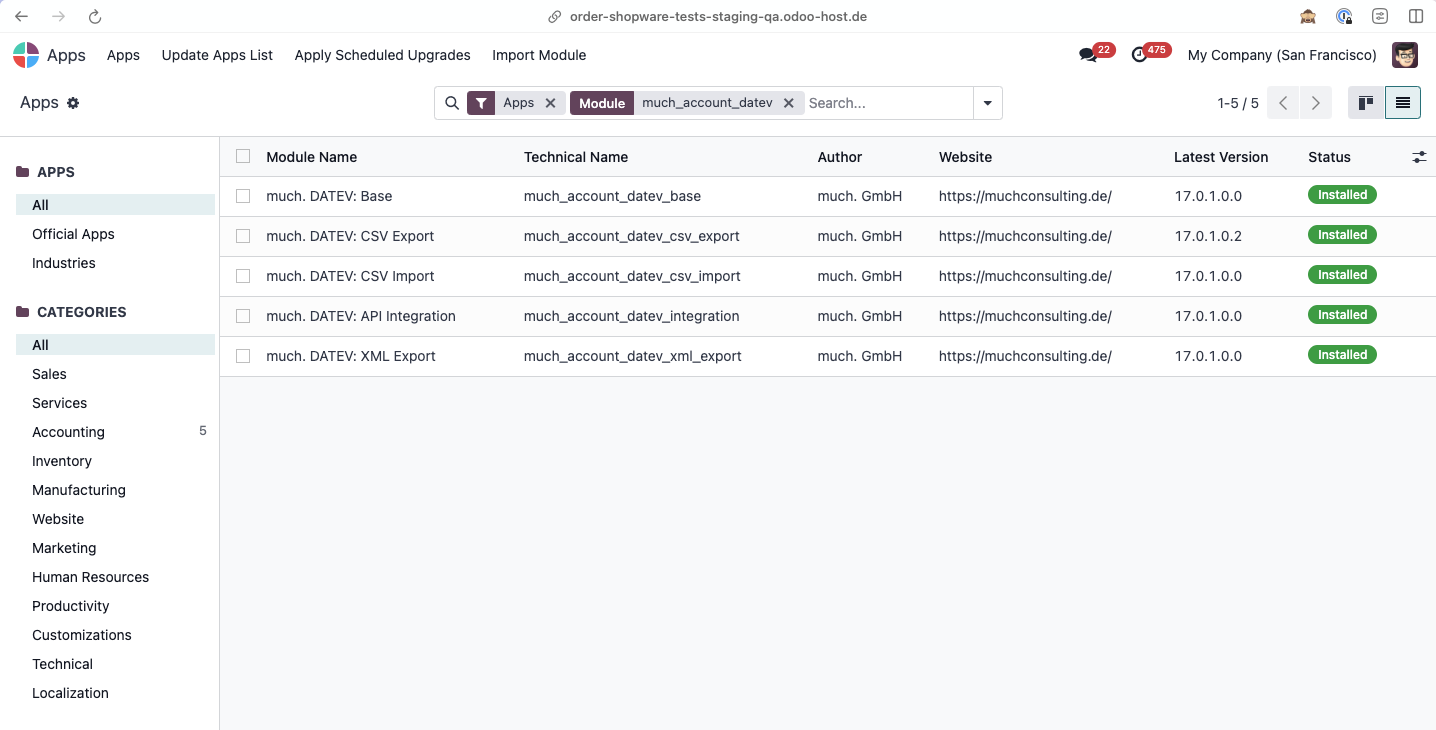Check the much. DATEV: XML Export row checkbox
The height and width of the screenshot is (730, 1436).
(243, 356)
